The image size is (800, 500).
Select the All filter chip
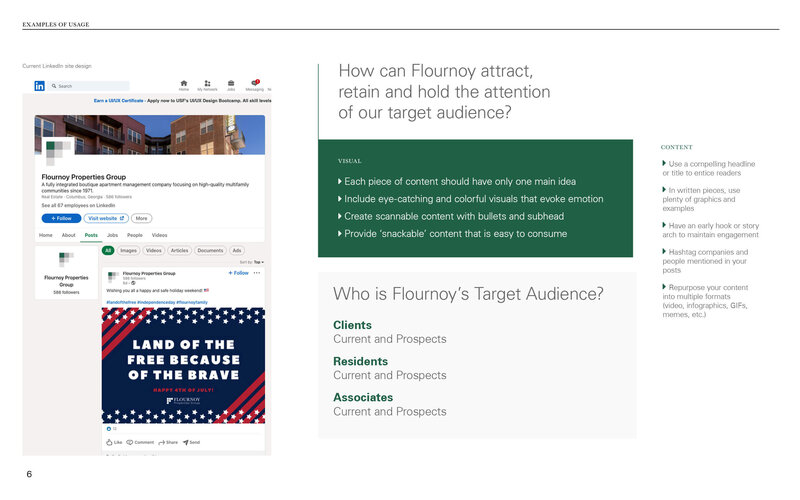click(x=108, y=250)
